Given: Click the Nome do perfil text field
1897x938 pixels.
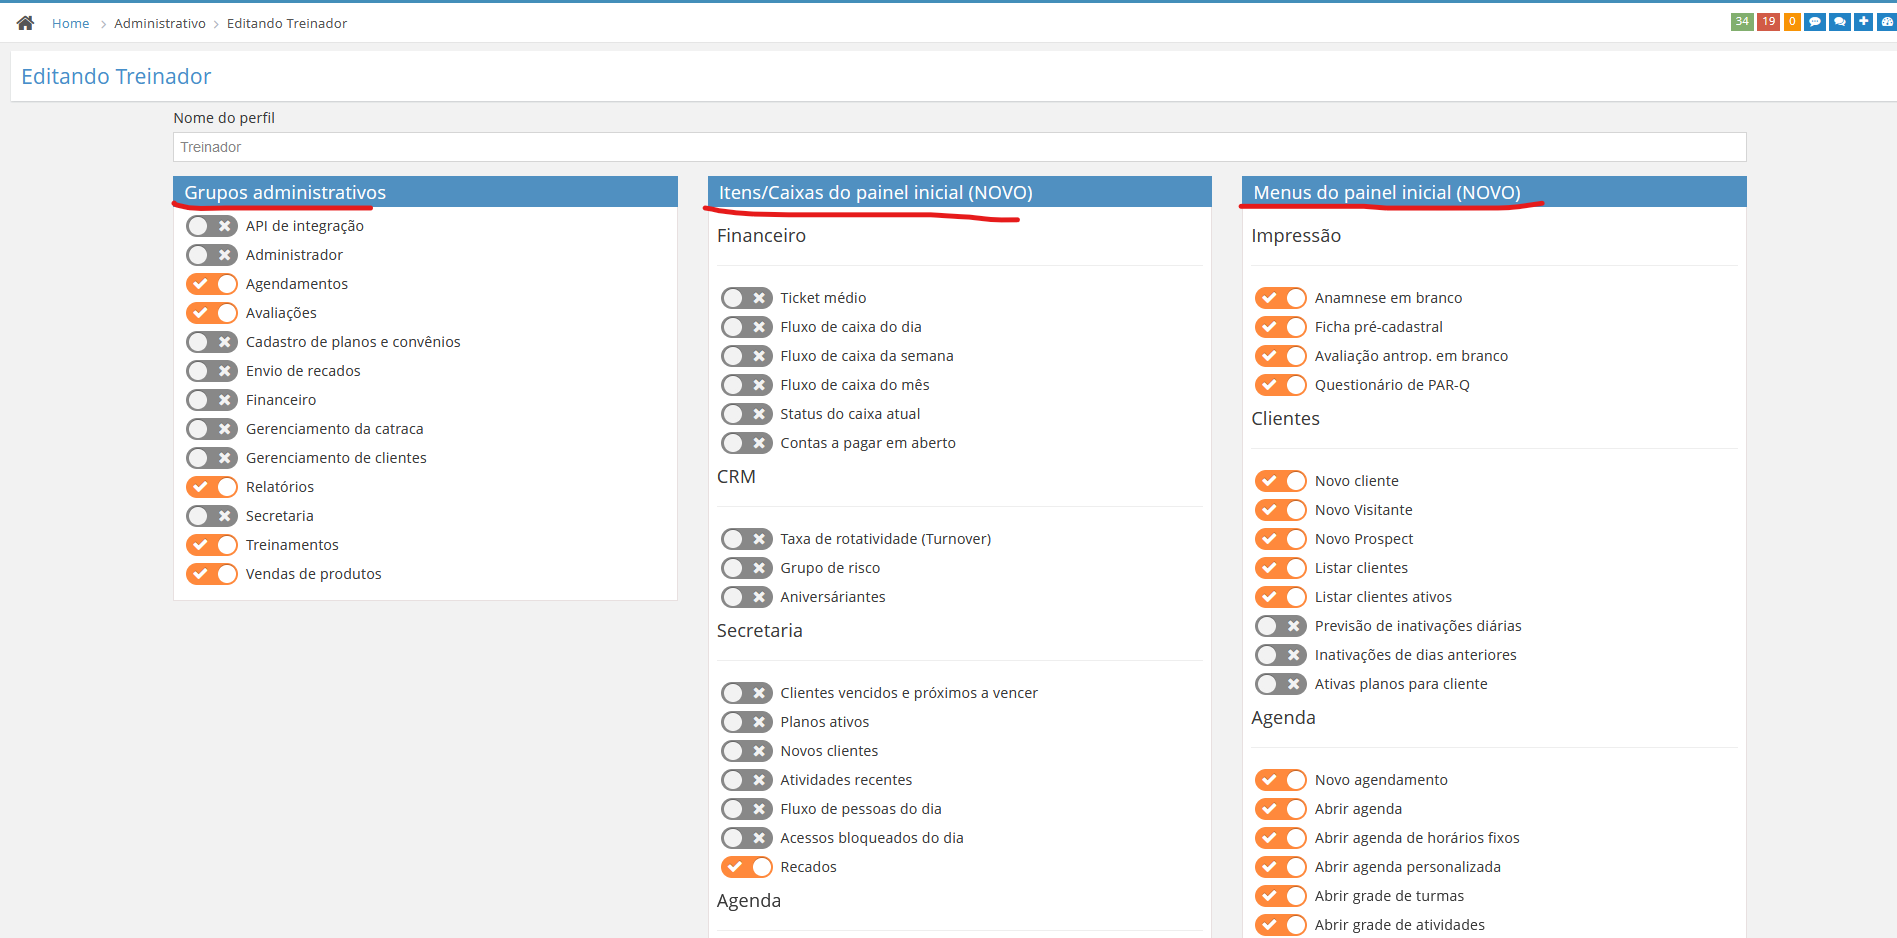Looking at the screenshot, I should 959,147.
